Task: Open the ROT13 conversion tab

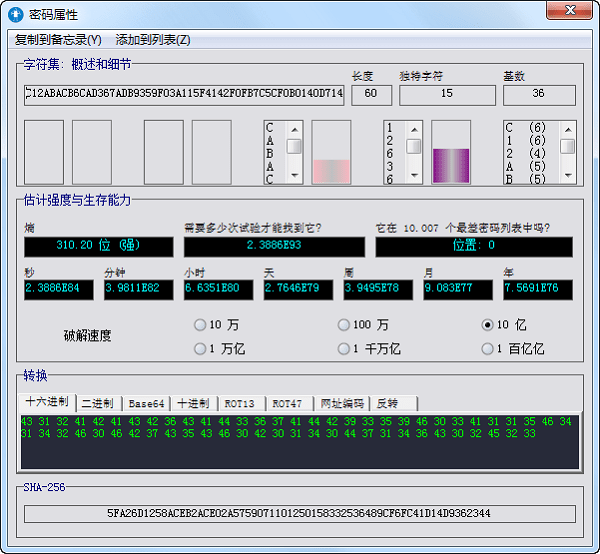Action: (240, 403)
